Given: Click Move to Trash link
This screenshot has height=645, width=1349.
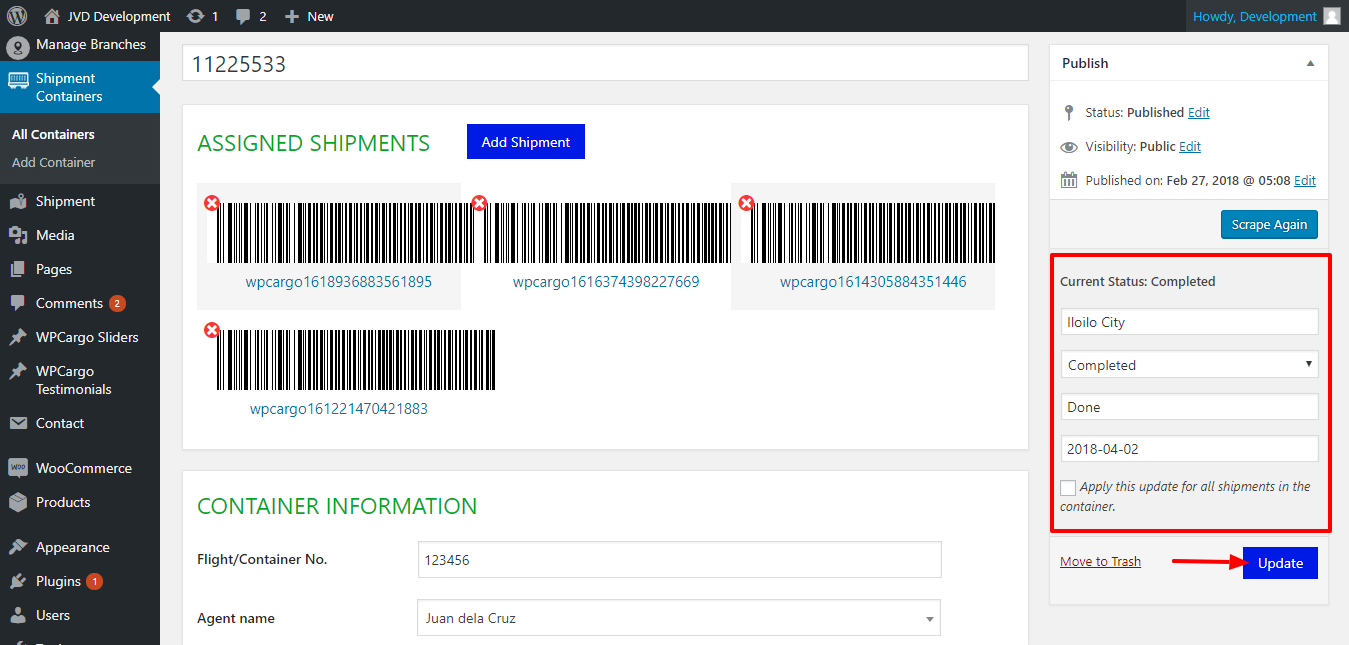Looking at the screenshot, I should (1100, 561).
